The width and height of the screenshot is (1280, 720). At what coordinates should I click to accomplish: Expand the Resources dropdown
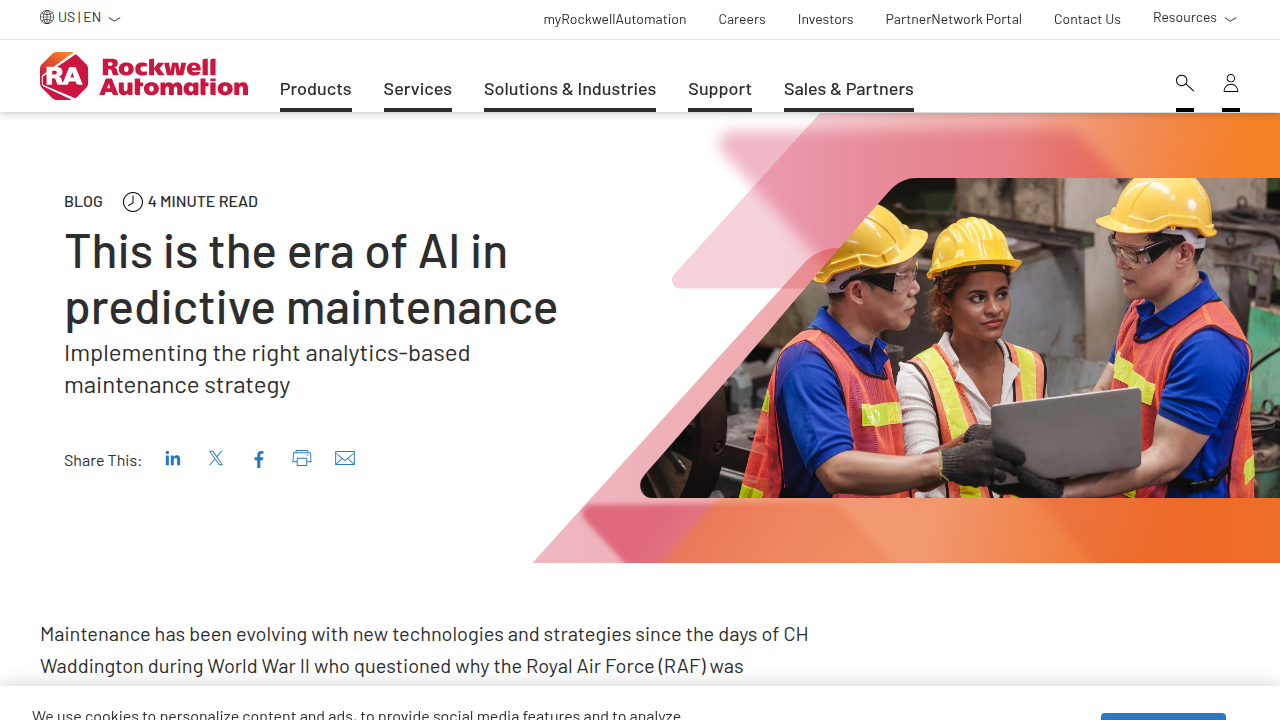tap(1194, 18)
